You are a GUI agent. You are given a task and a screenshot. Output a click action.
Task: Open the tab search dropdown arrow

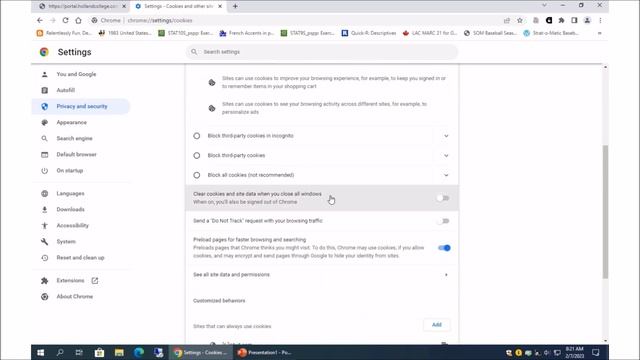[544, 5]
